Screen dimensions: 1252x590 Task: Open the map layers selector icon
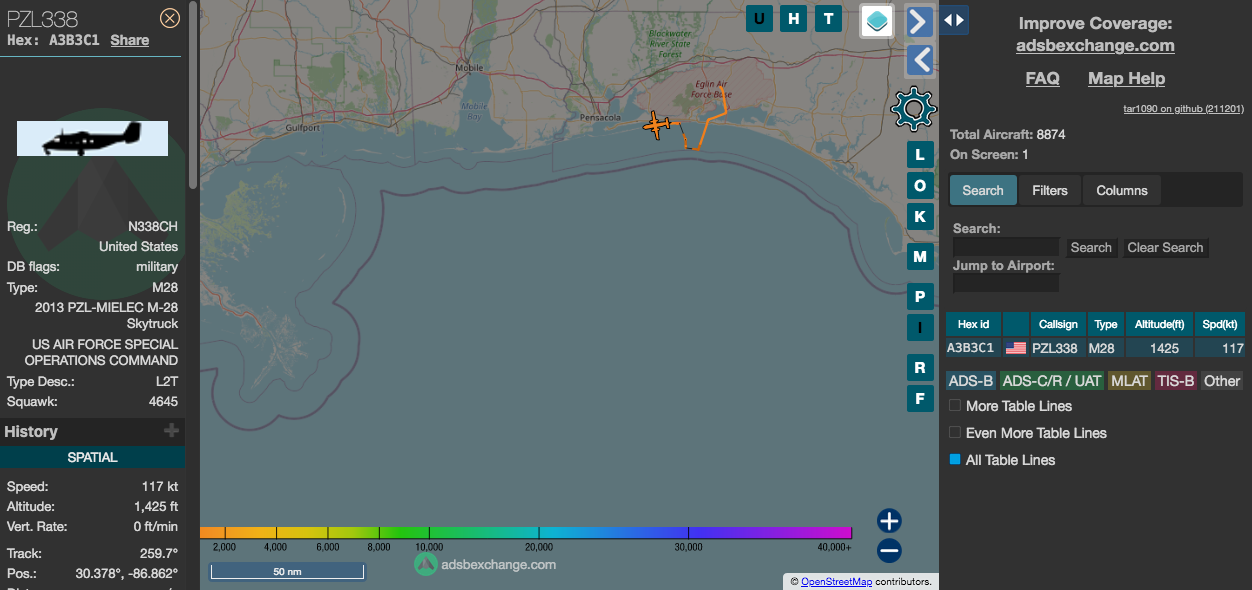coord(878,20)
